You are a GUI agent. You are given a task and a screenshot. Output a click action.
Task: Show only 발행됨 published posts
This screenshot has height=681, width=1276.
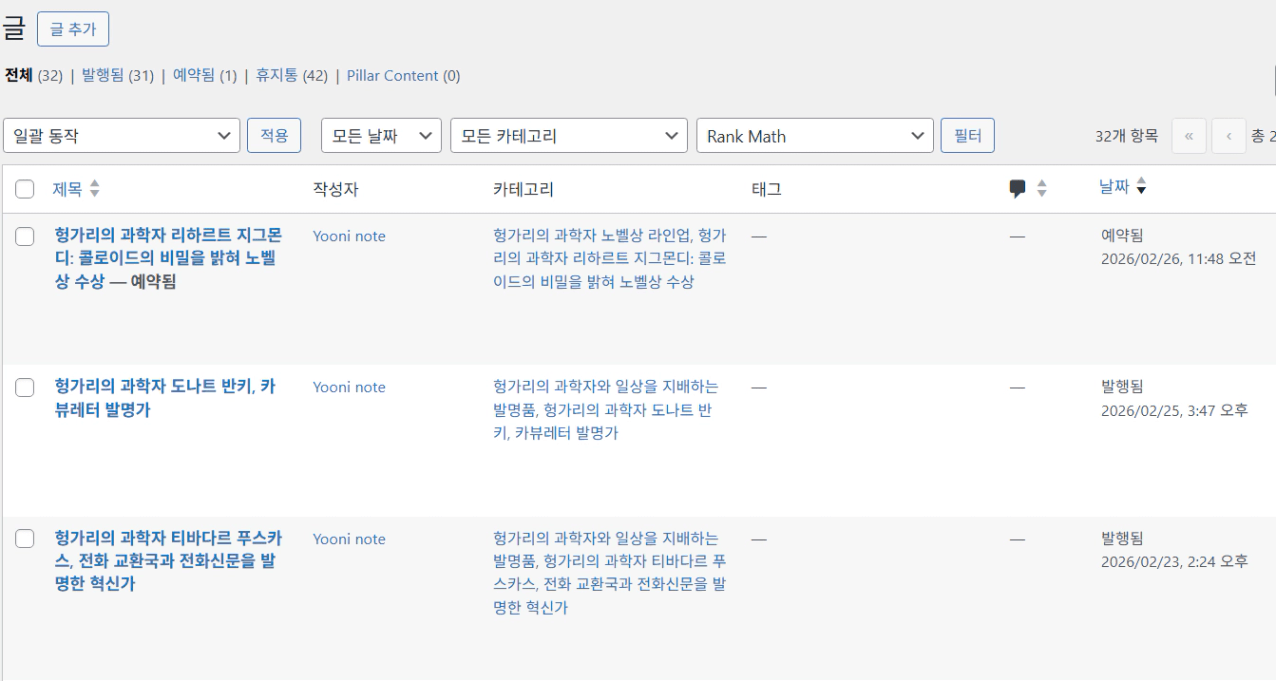(x=103, y=76)
